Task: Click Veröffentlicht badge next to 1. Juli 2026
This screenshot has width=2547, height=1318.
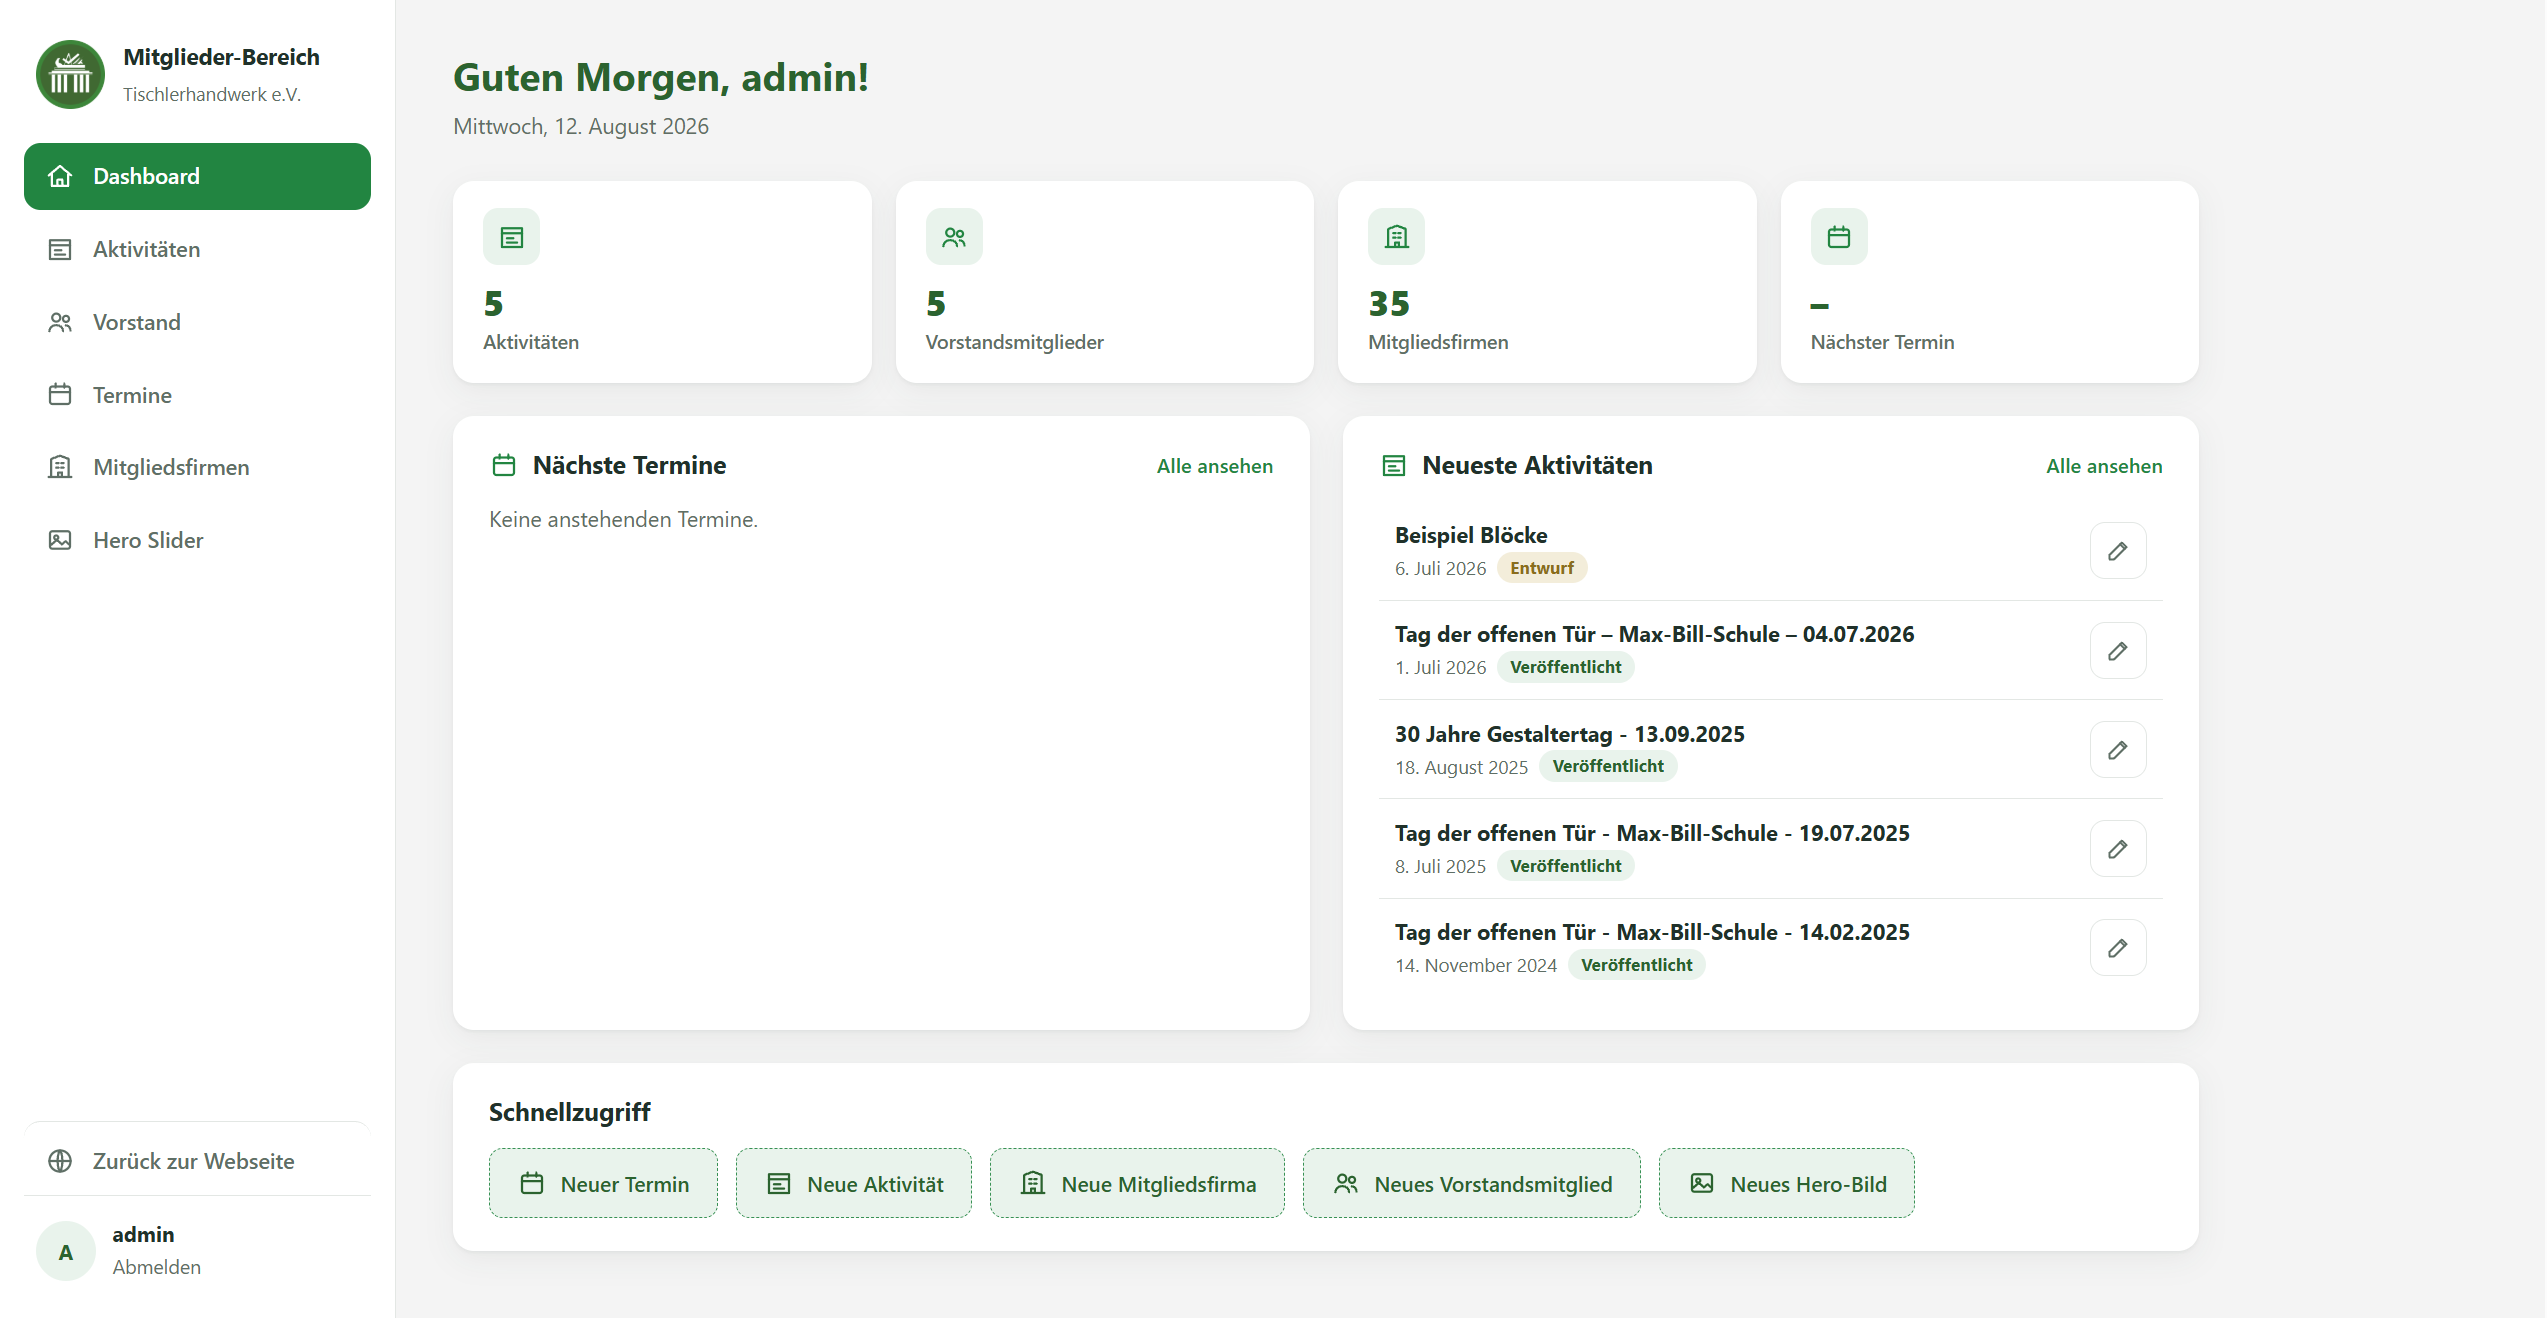Action: tap(1566, 667)
